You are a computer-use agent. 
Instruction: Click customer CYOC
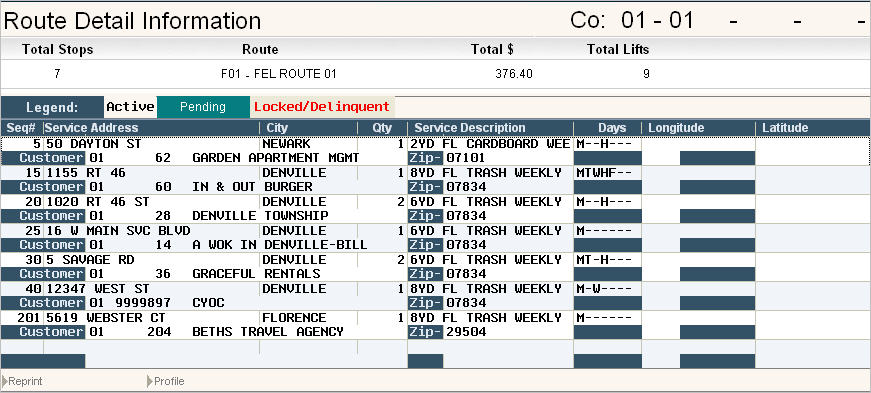click(208, 302)
